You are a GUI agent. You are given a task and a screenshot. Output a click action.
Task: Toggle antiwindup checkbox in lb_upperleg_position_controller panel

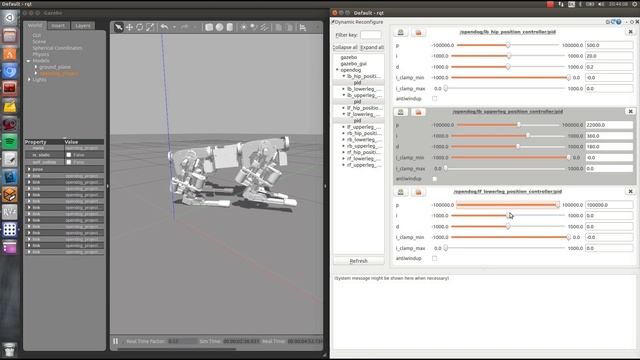point(434,178)
